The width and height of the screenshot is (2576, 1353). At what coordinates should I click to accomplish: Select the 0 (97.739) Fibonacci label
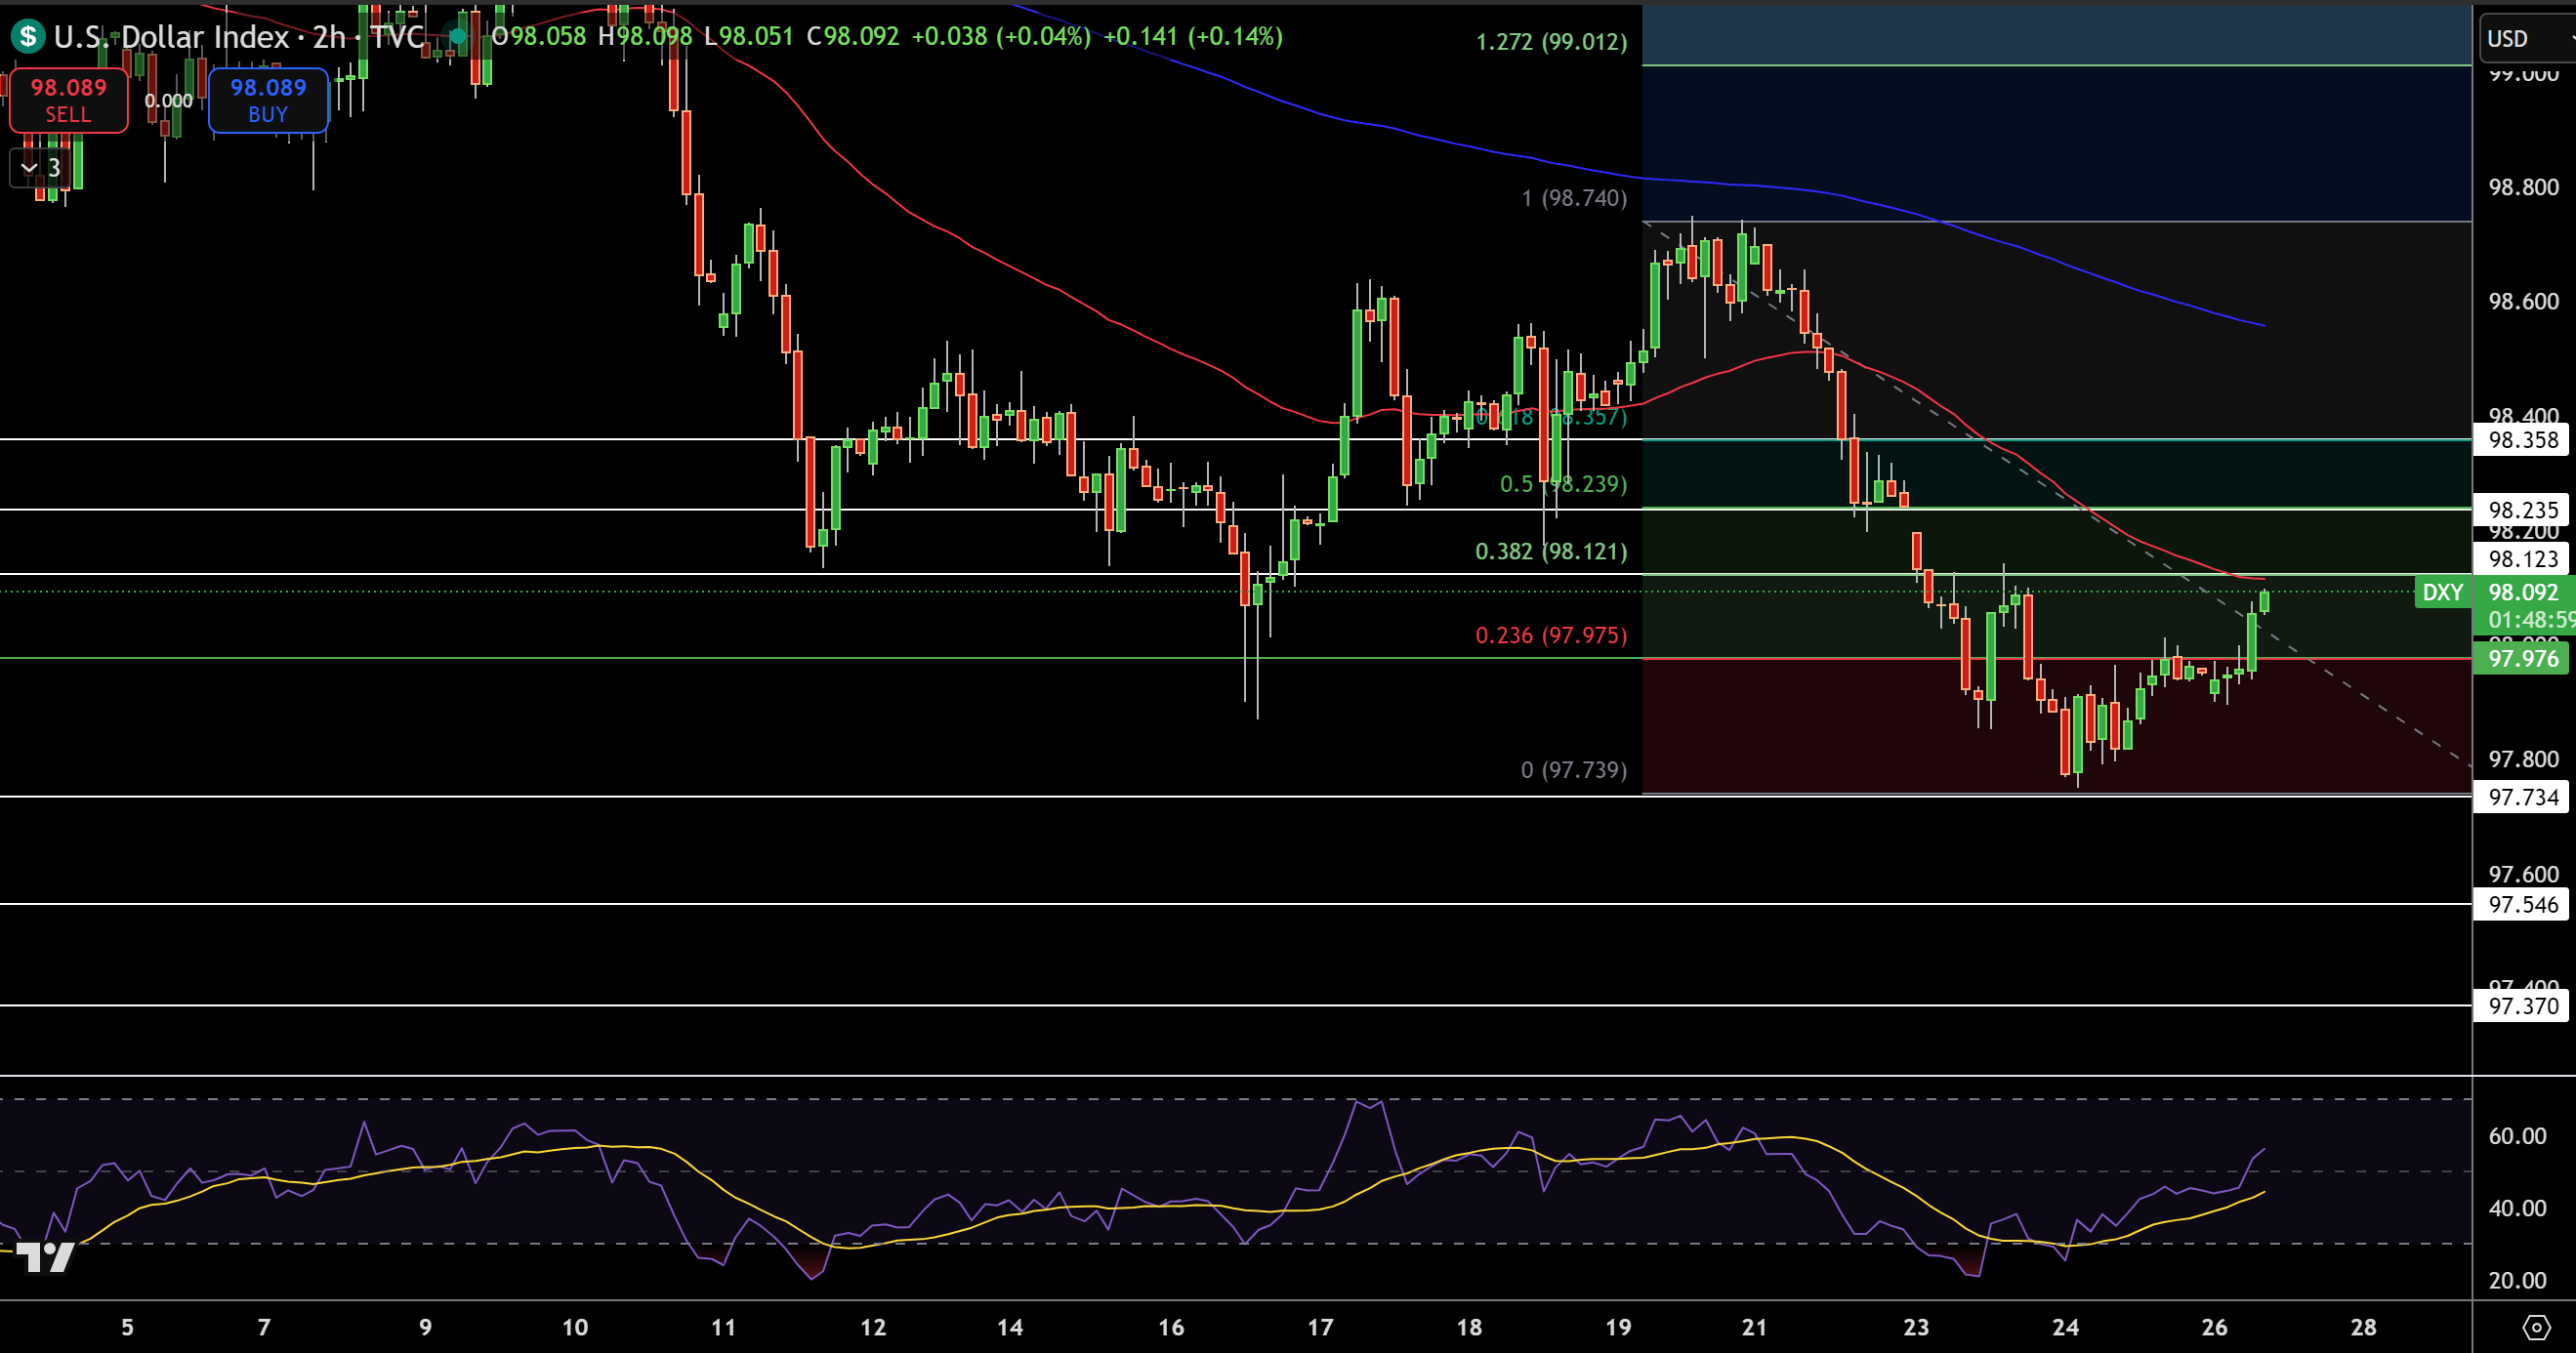(x=1574, y=769)
